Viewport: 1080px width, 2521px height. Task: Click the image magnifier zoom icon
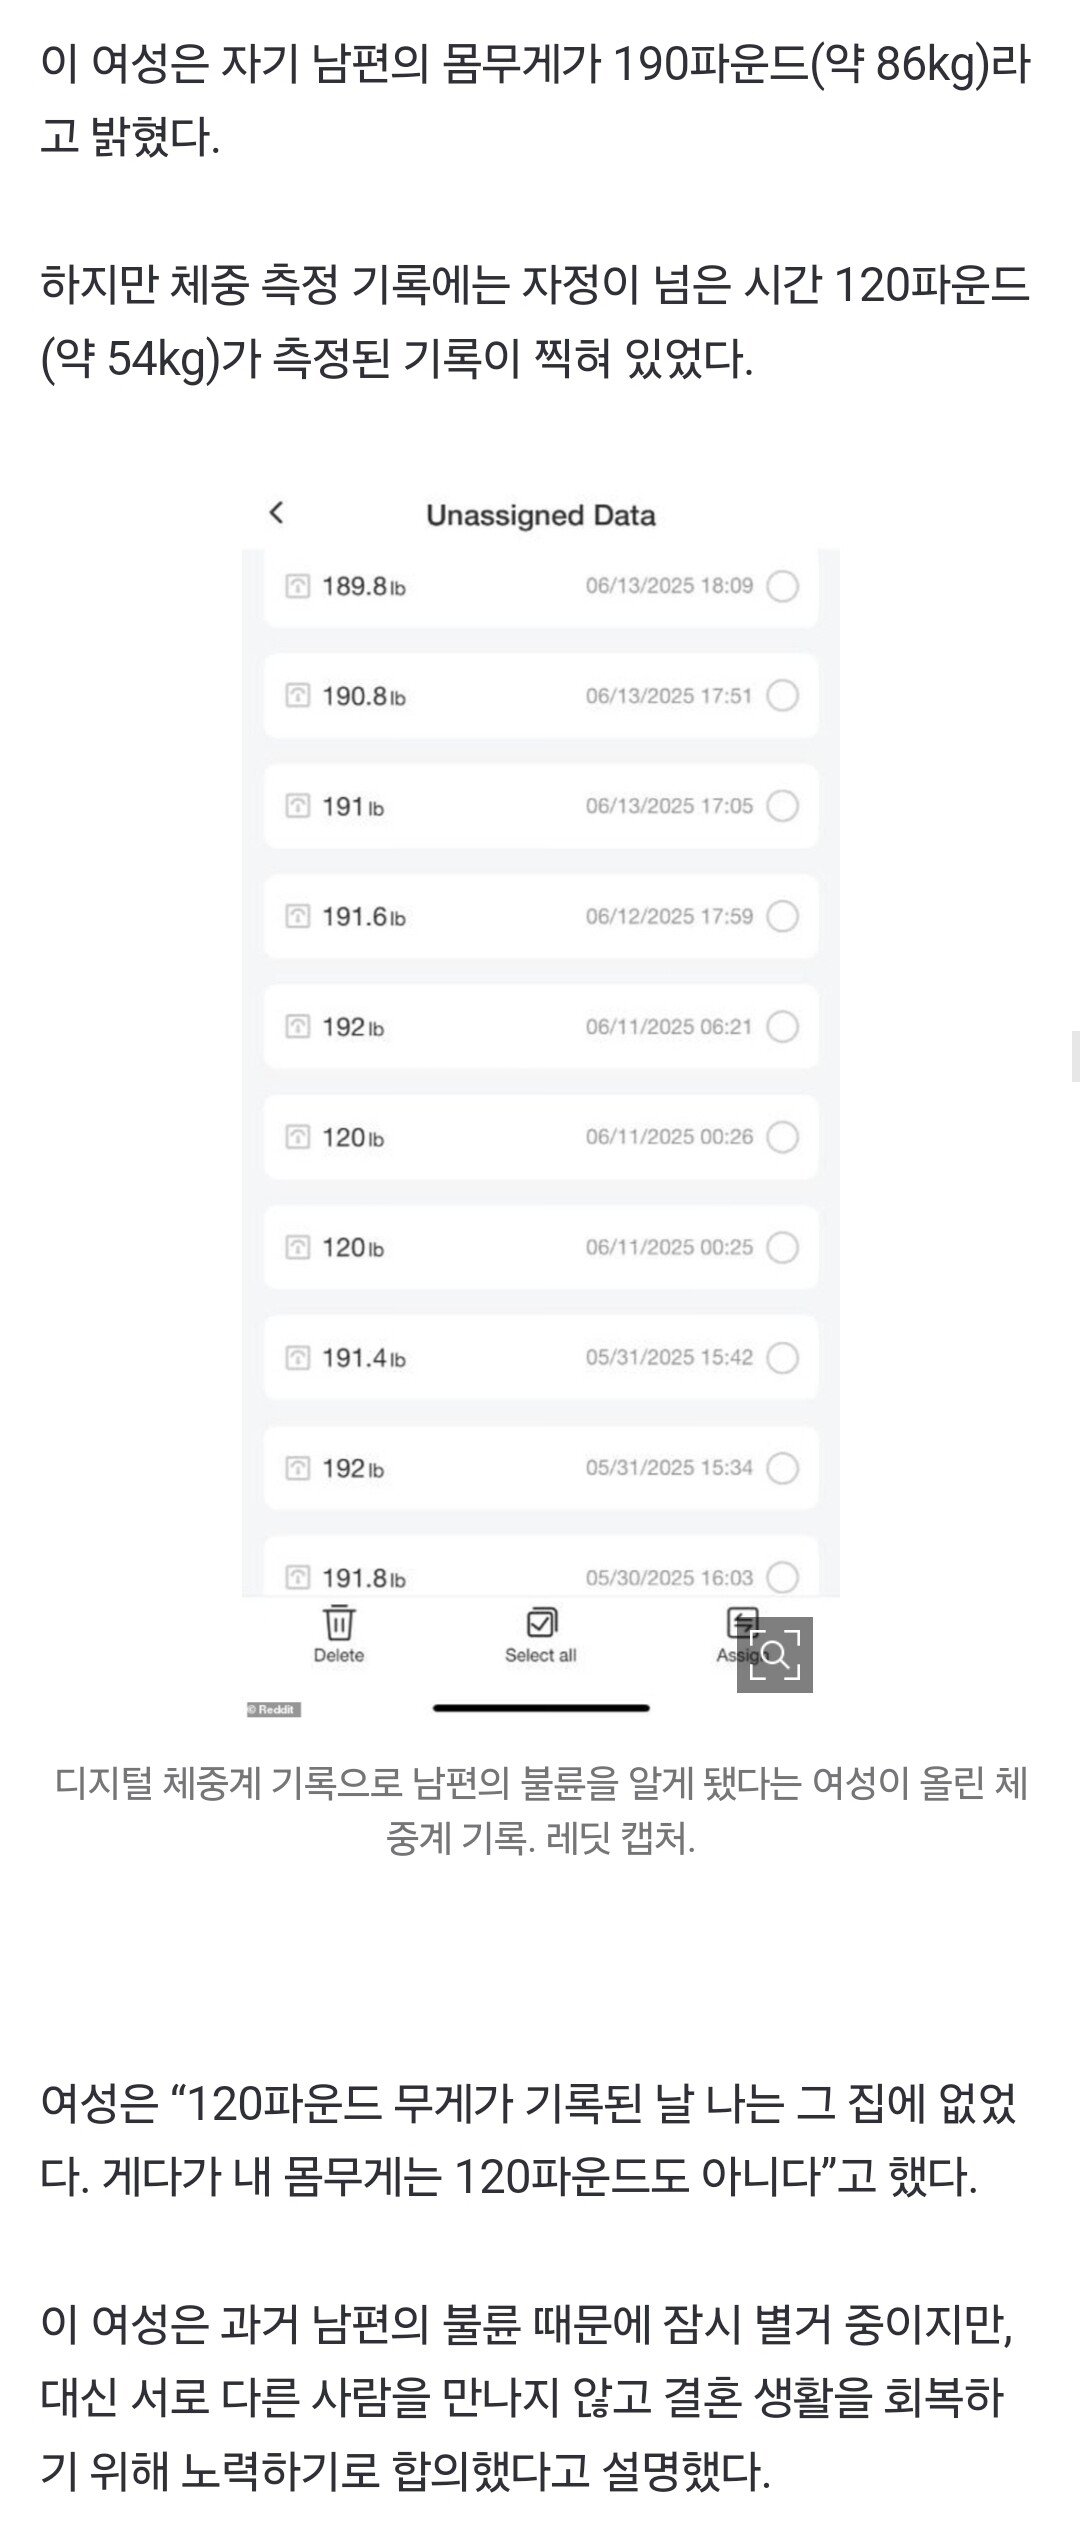pos(774,1655)
